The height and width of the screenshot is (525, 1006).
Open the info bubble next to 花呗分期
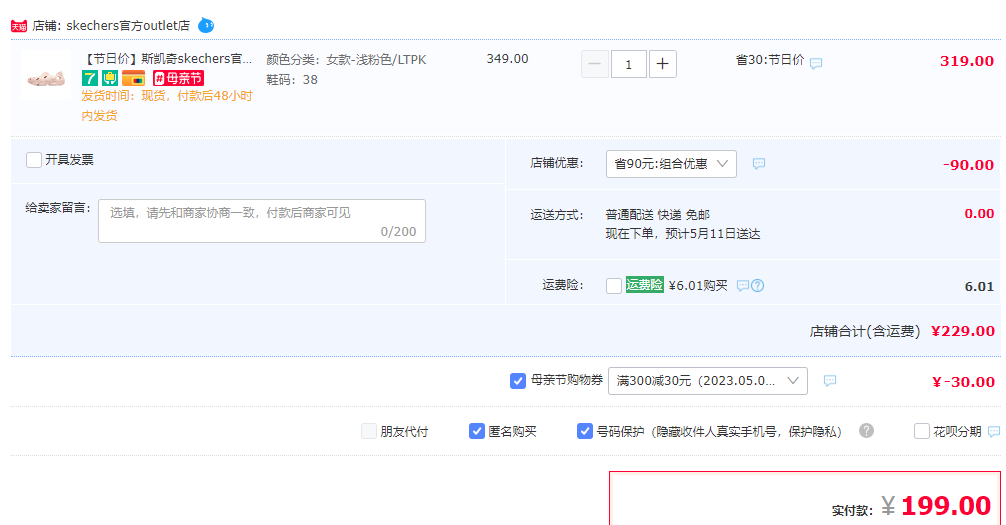994,431
